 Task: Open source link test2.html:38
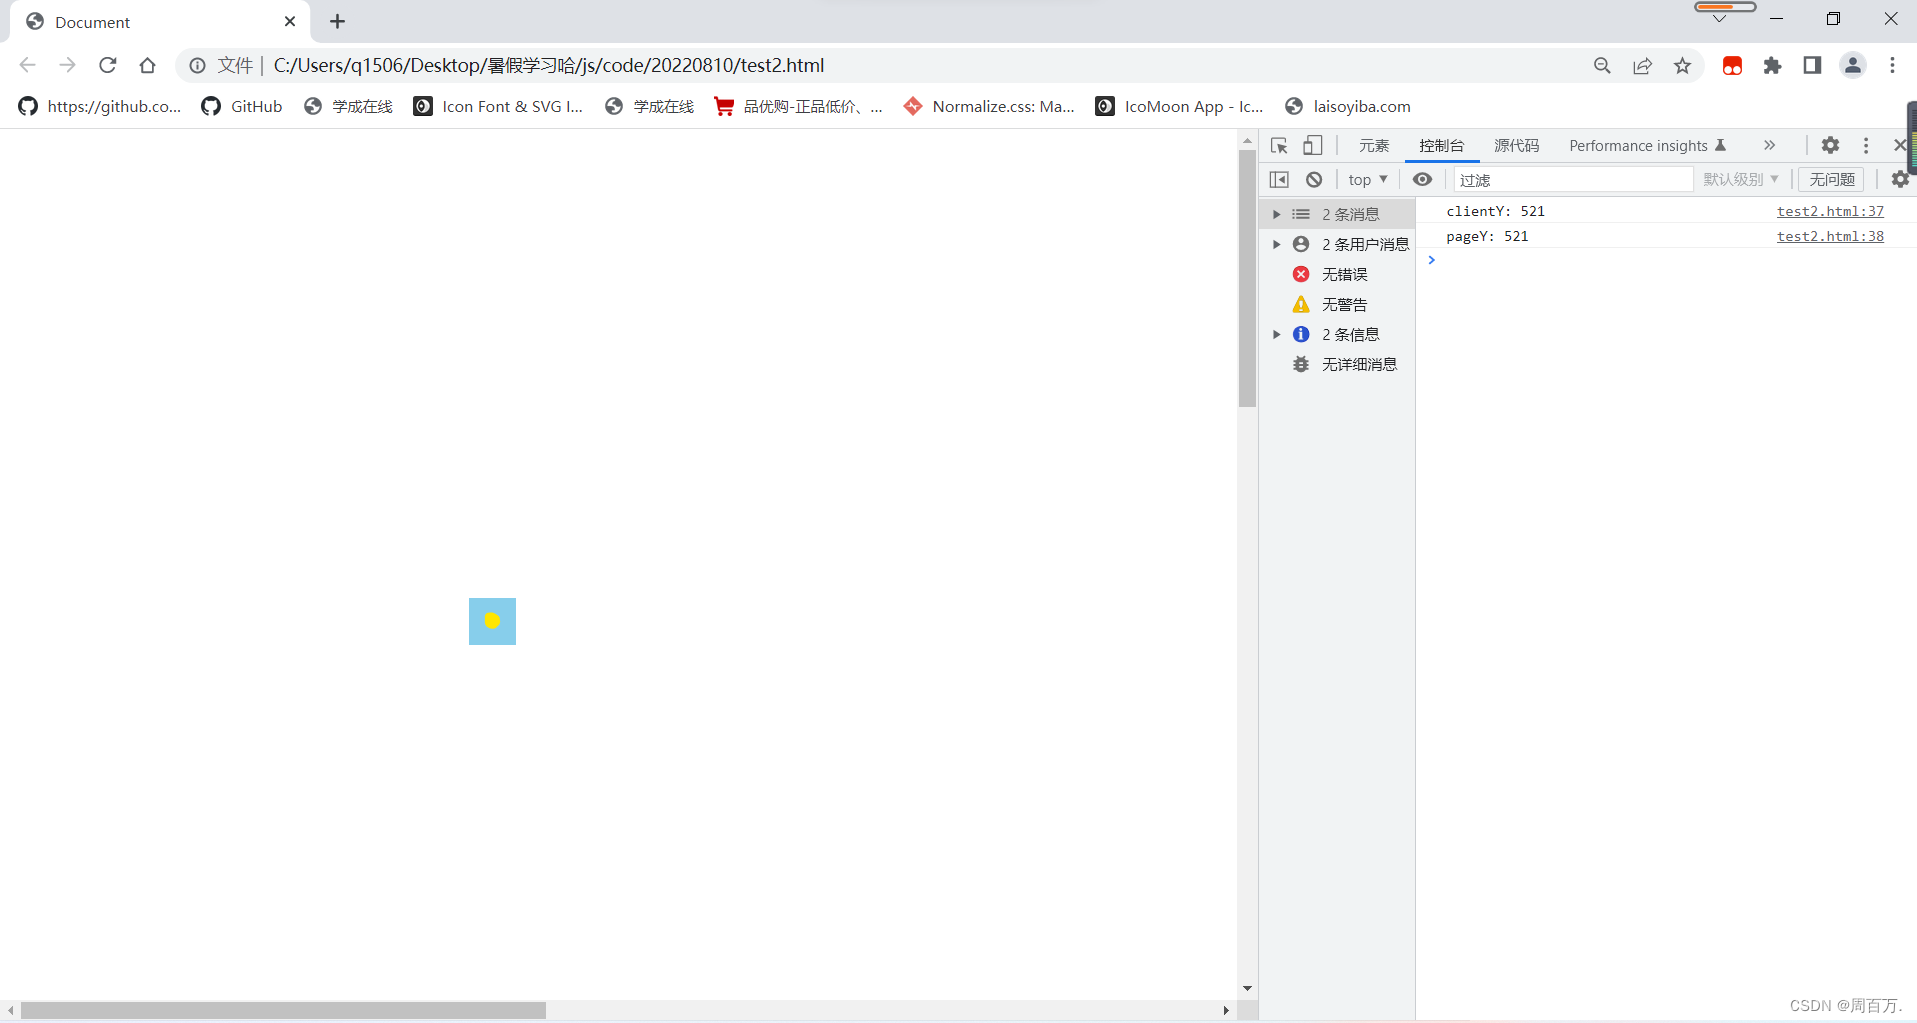1830,236
